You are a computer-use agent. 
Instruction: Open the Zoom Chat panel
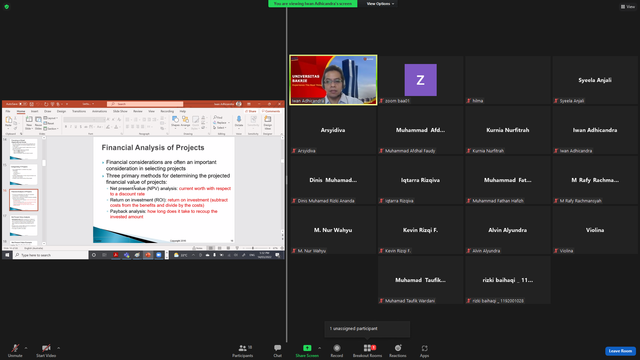pos(278,350)
